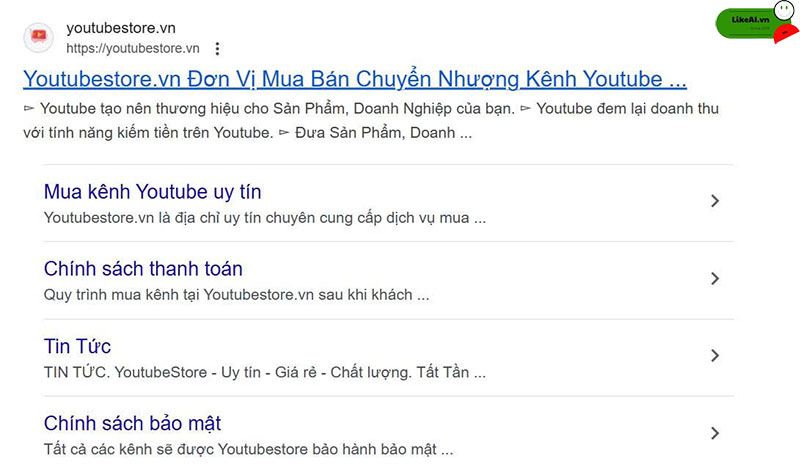This screenshot has height=472, width=800.
Task: Open the Youtubestore.vn Đơn Vị Mua Bán title link
Action: (x=355, y=79)
